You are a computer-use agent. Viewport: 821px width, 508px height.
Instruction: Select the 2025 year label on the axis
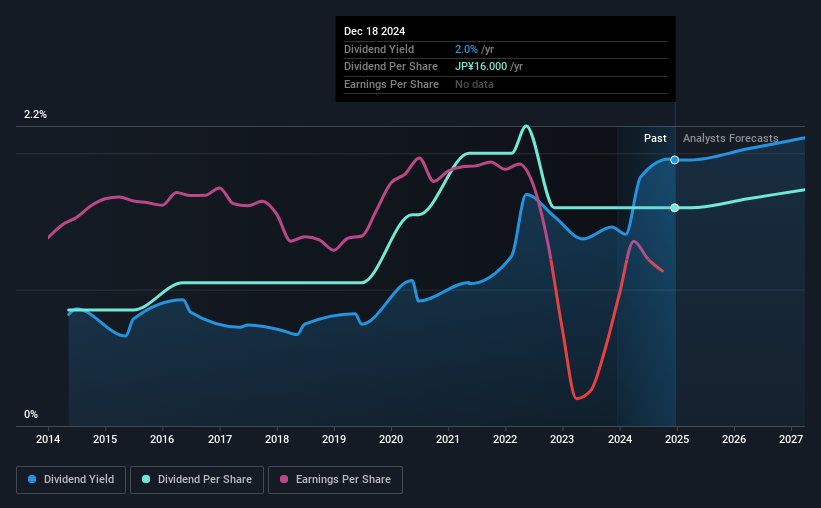(676, 439)
